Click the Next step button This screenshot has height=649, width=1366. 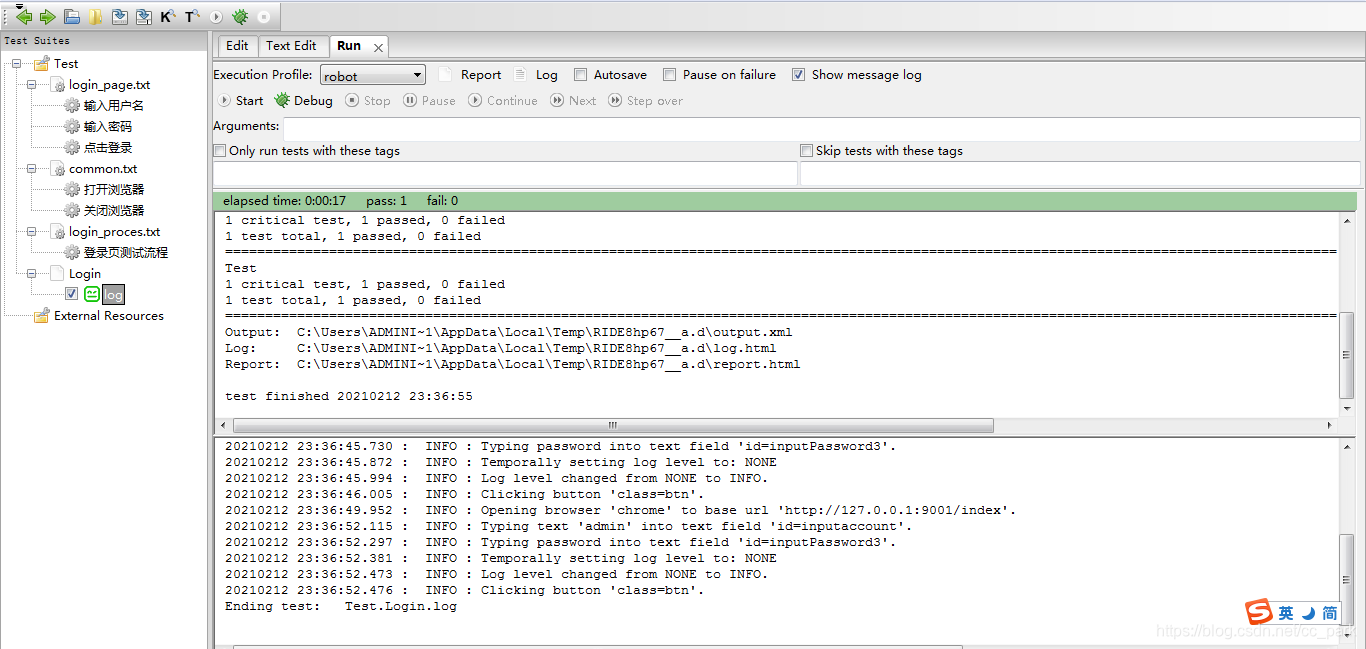pyautogui.click(x=573, y=101)
